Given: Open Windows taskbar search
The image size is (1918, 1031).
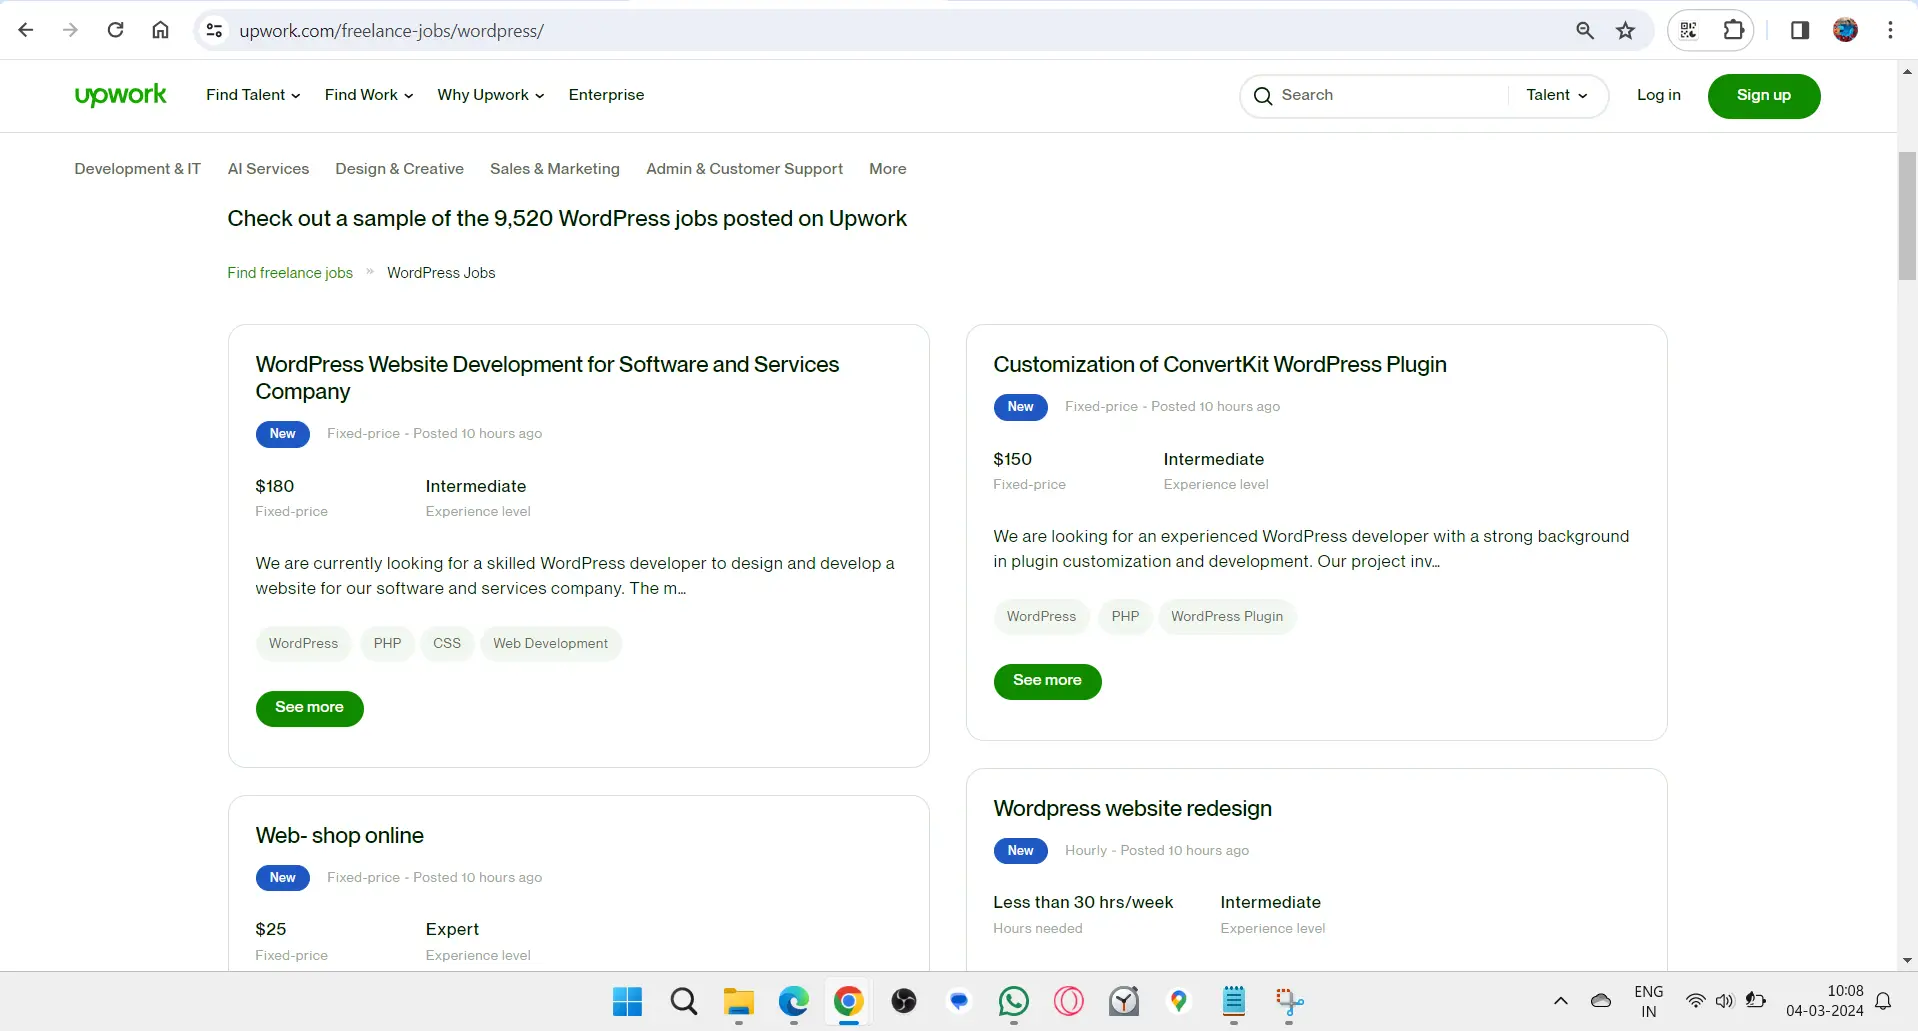Looking at the screenshot, I should (x=684, y=1001).
